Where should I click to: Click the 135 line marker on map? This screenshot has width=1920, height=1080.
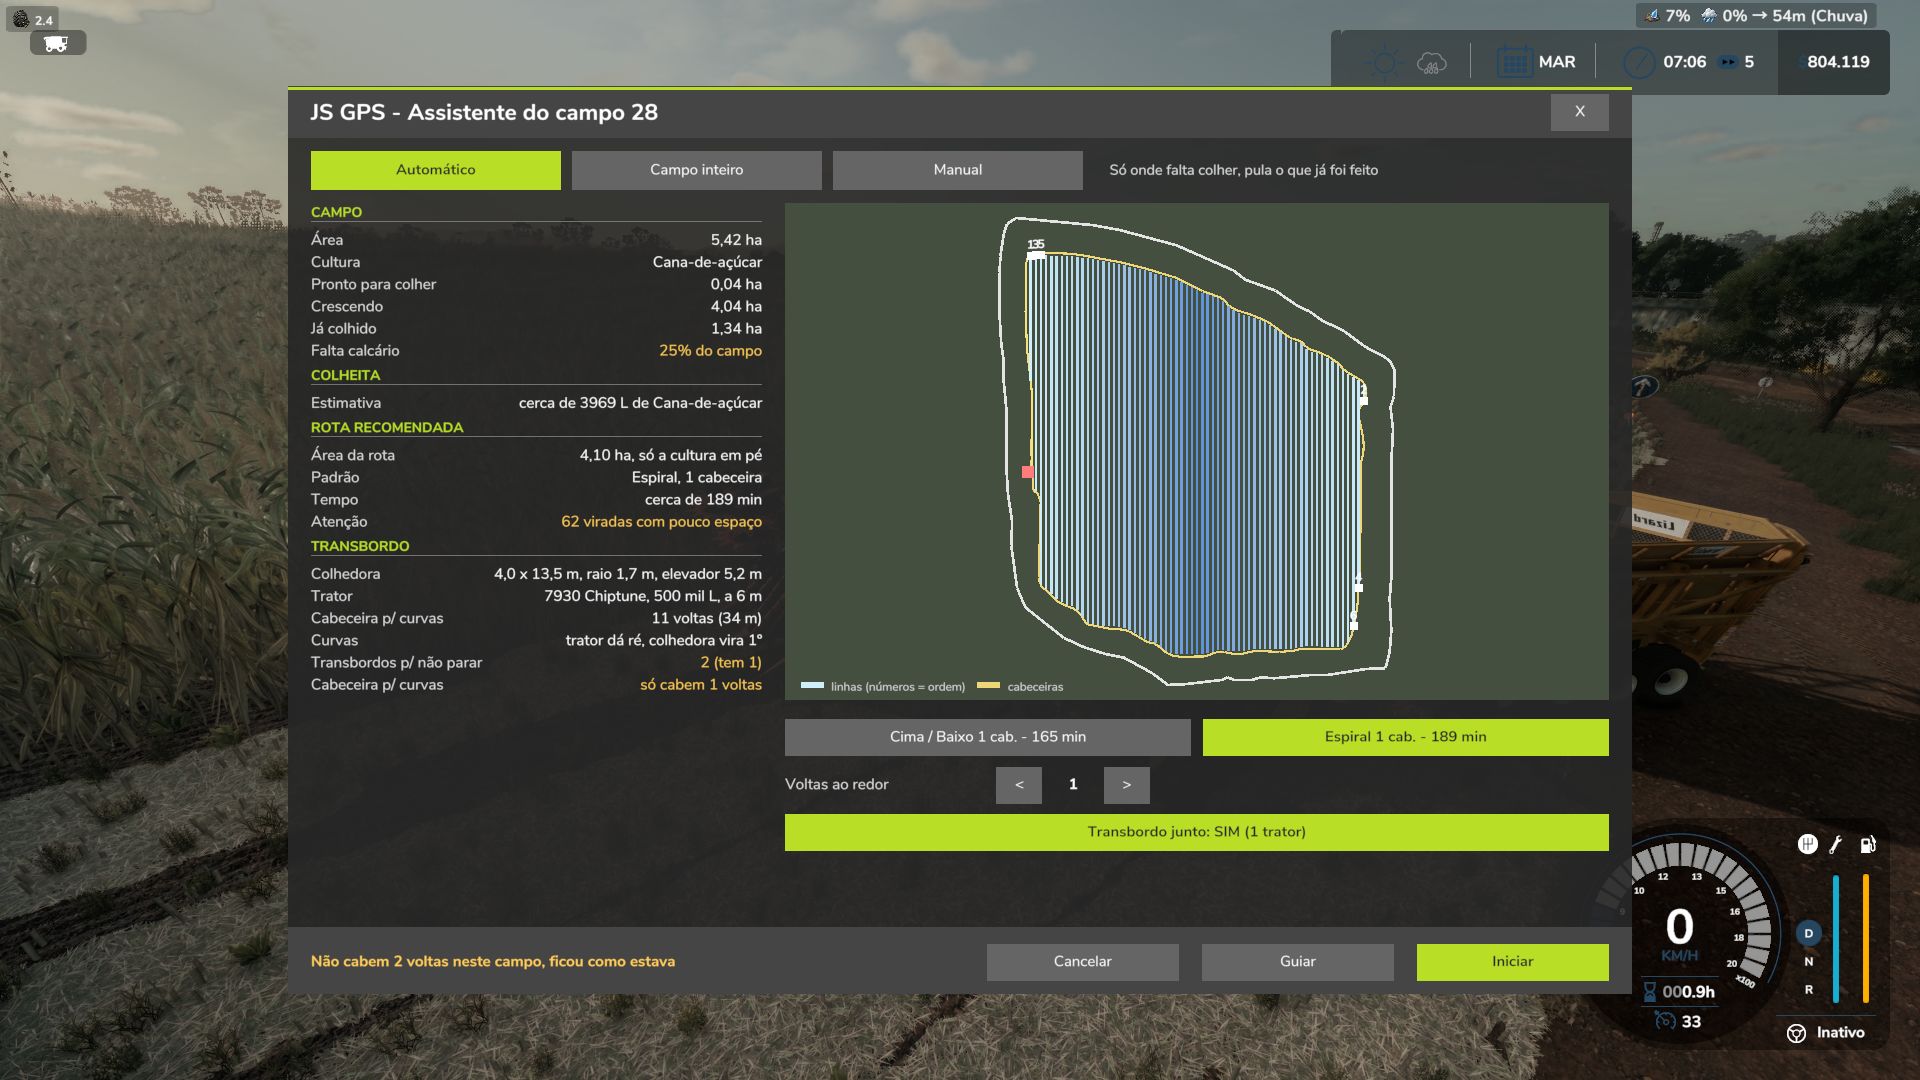1036,250
